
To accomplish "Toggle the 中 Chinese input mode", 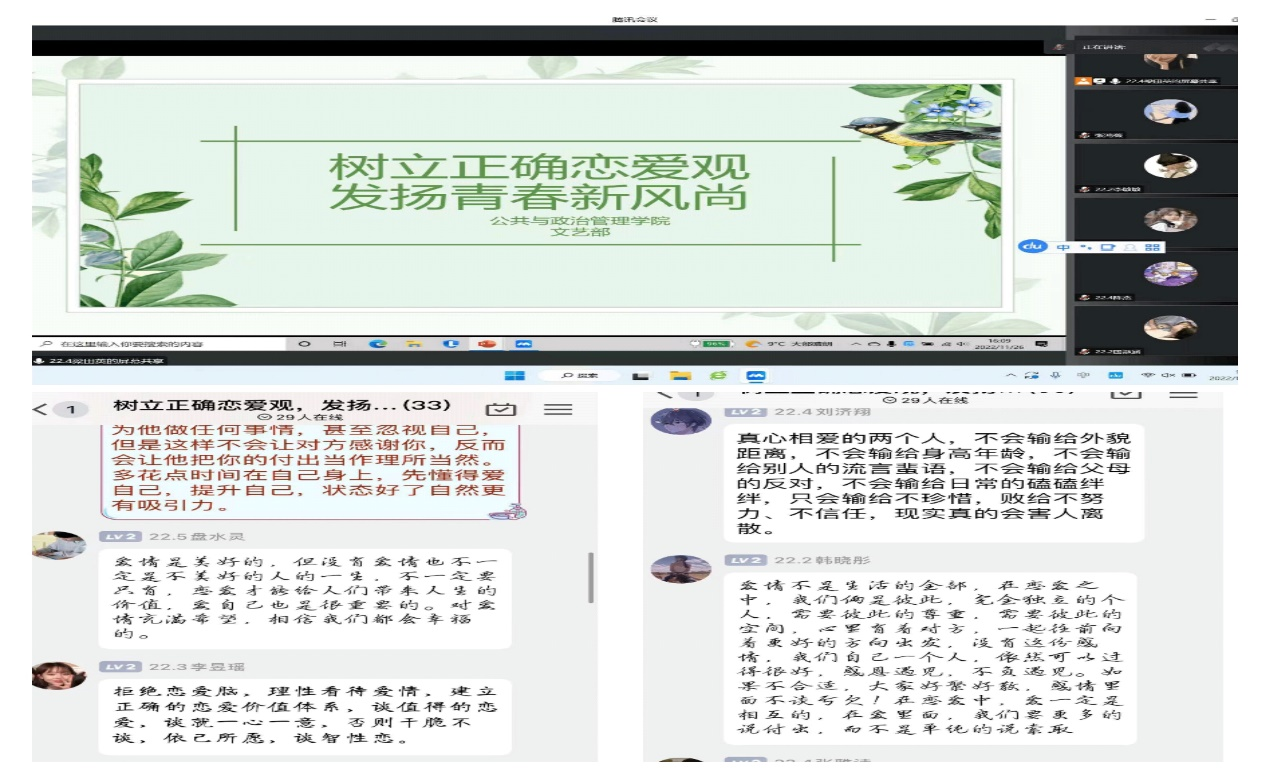I will (1062, 246).
